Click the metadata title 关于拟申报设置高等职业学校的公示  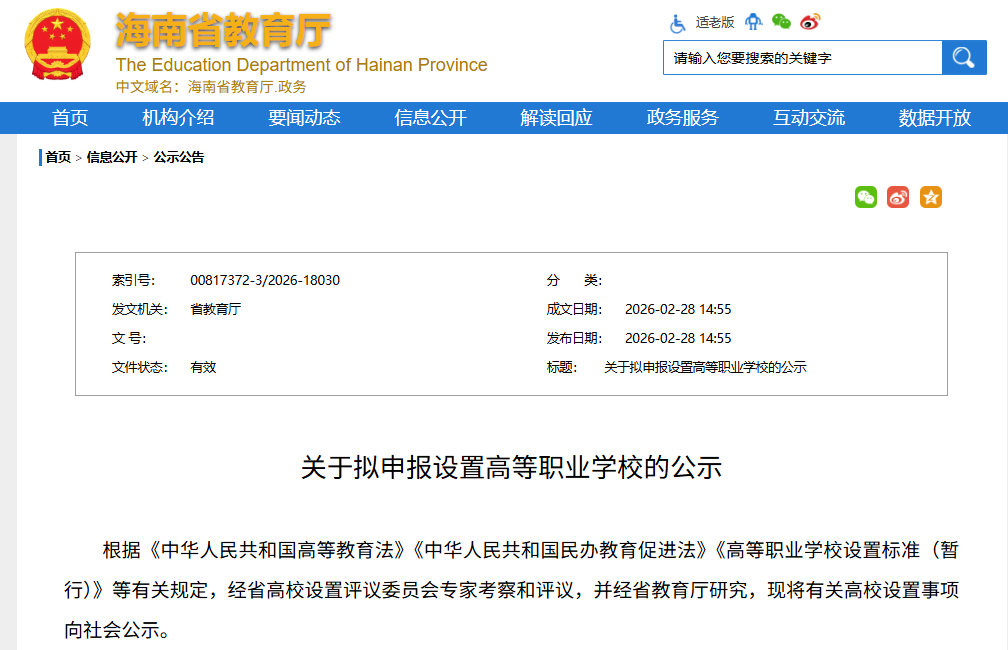pos(705,367)
